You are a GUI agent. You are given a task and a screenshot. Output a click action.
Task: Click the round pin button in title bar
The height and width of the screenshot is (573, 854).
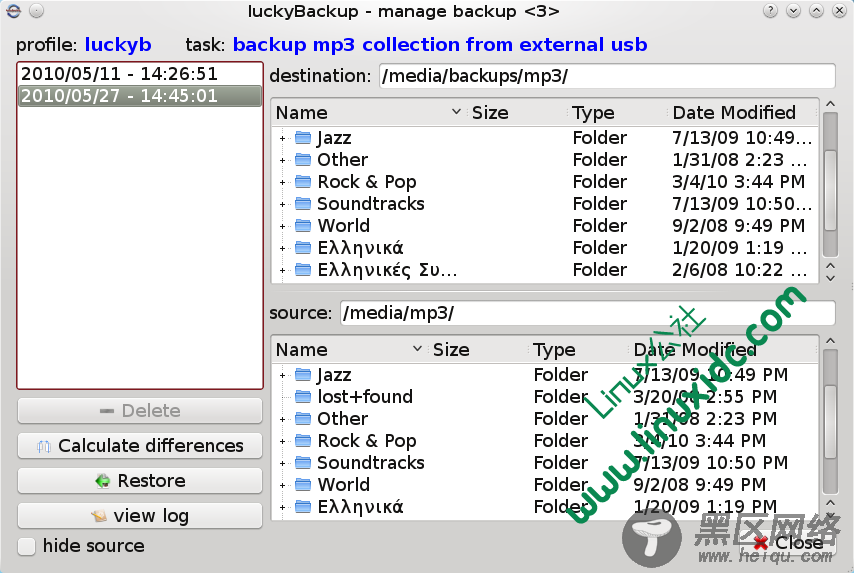(x=36, y=11)
